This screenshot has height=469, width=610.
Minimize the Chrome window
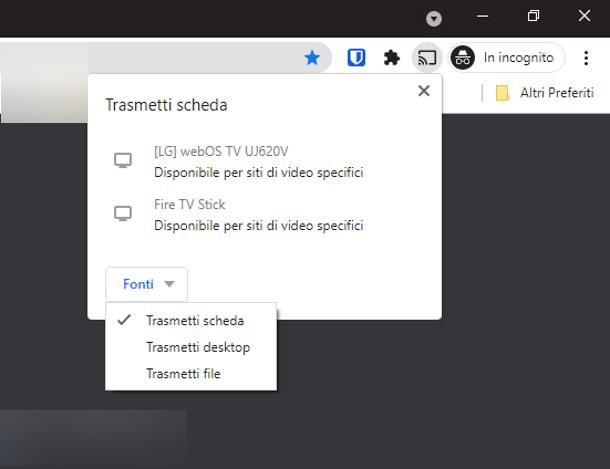(x=482, y=16)
